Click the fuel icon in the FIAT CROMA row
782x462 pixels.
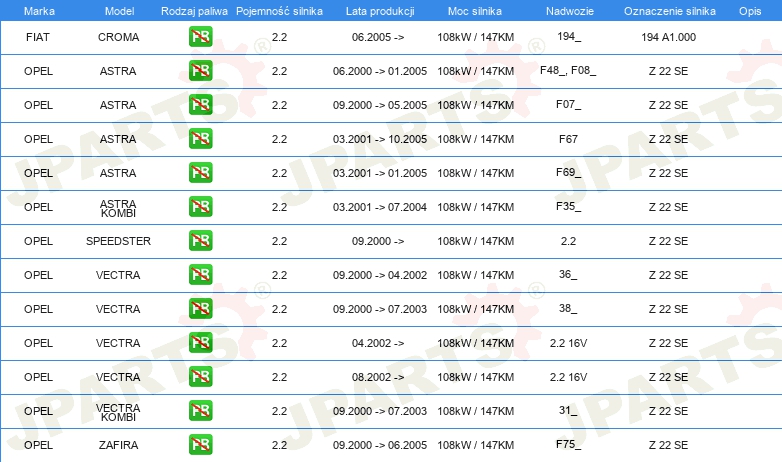200,36
